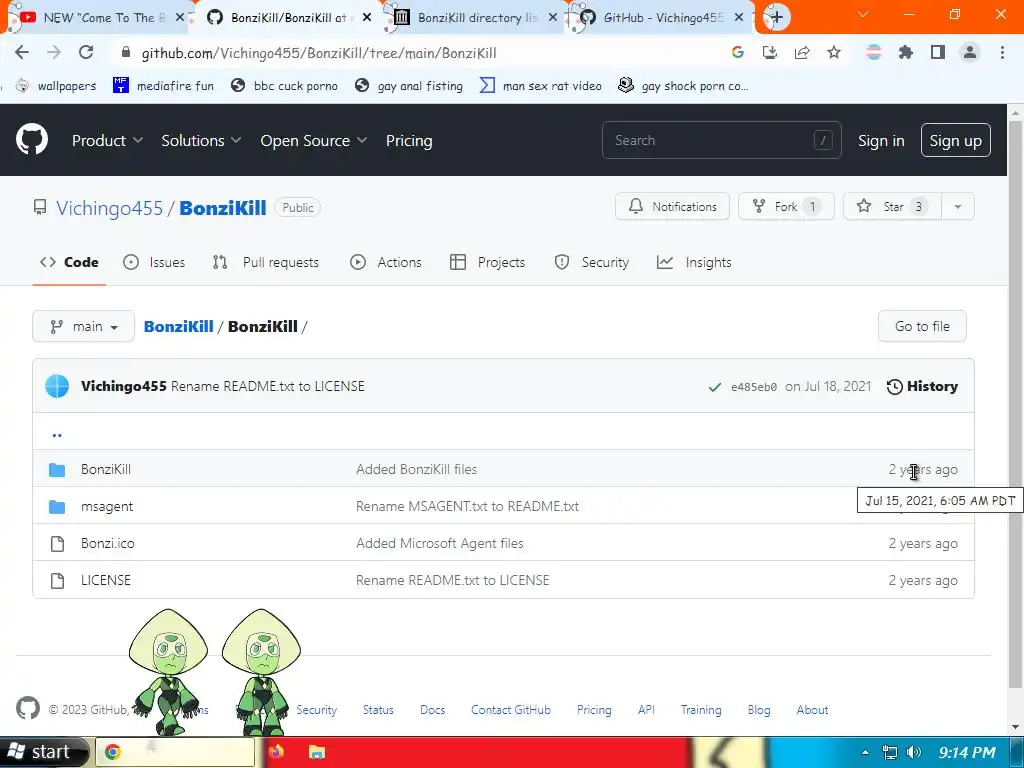Image resolution: width=1024 pixels, height=768 pixels.
Task: Click Vichingo455 commit author avatar
Action: [57, 386]
